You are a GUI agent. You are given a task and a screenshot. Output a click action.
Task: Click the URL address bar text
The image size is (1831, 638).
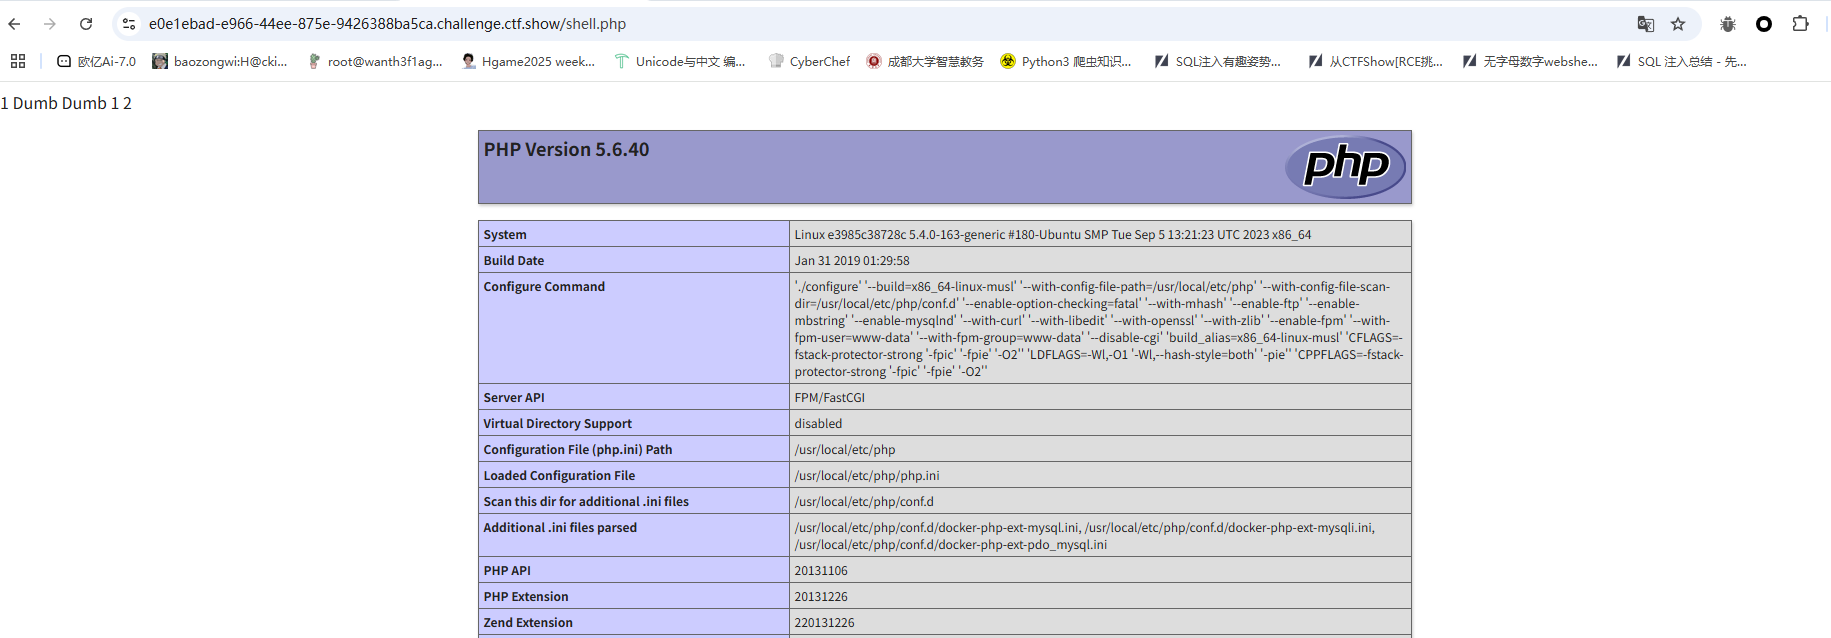tap(387, 24)
